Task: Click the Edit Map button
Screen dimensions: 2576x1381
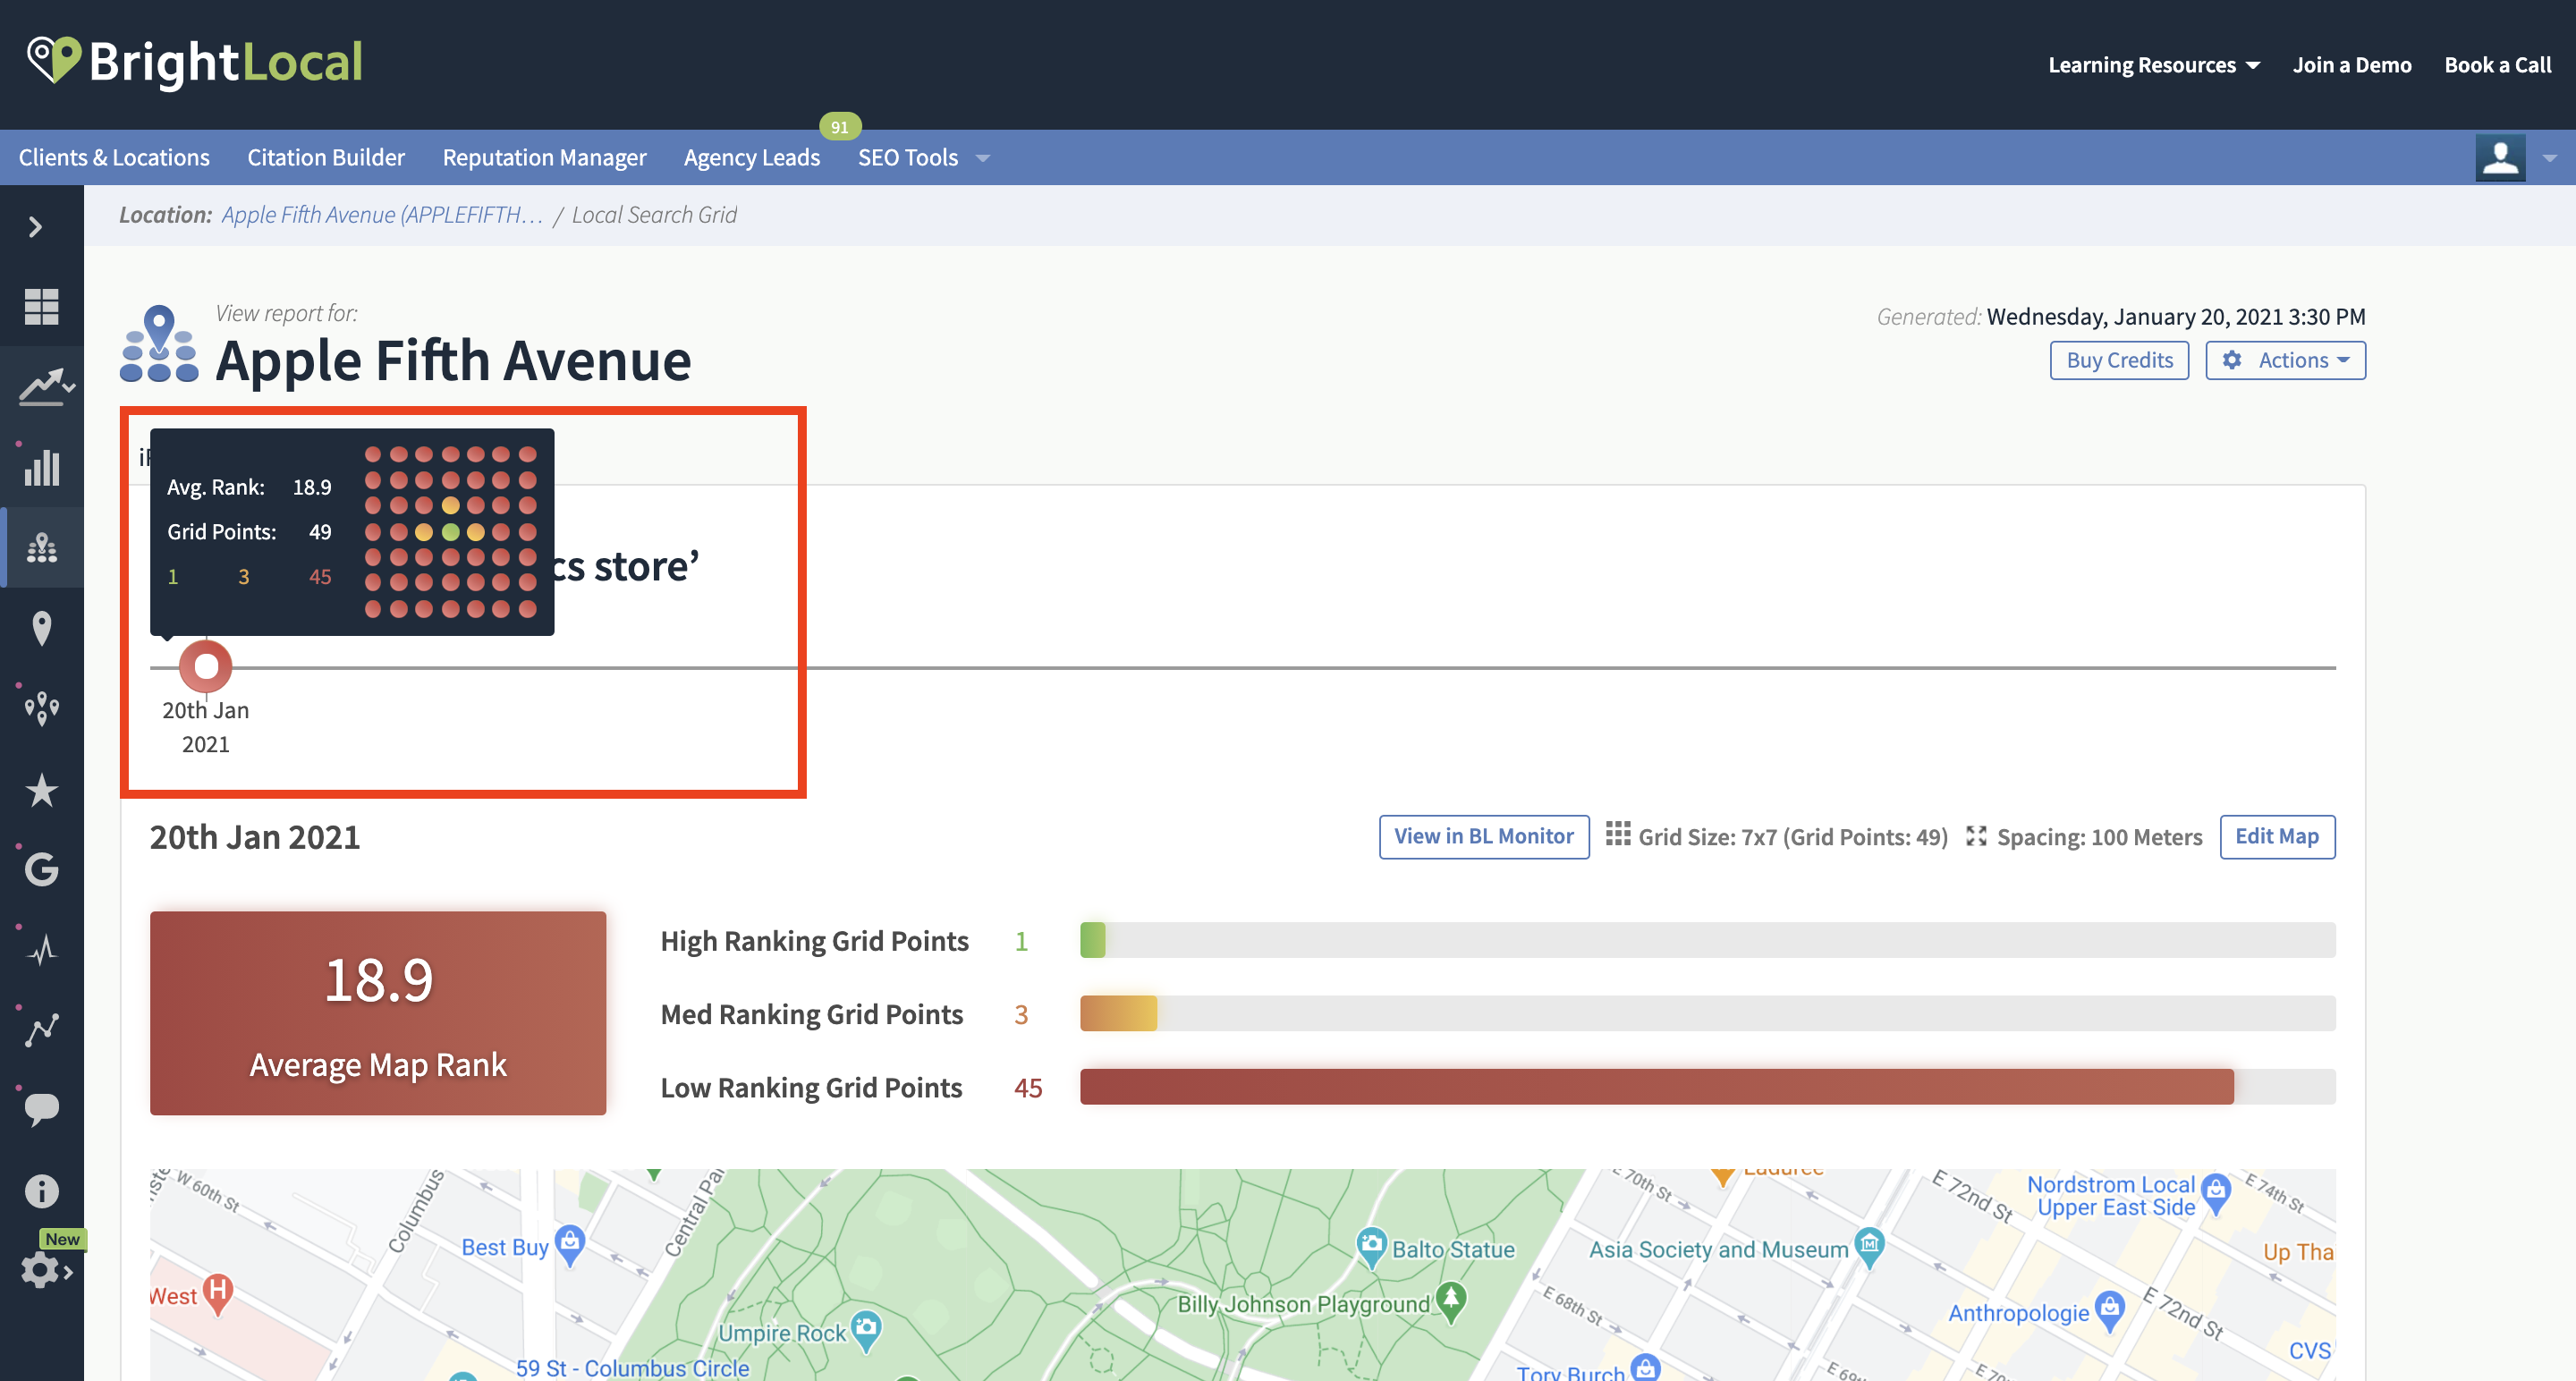Action: (2277, 836)
